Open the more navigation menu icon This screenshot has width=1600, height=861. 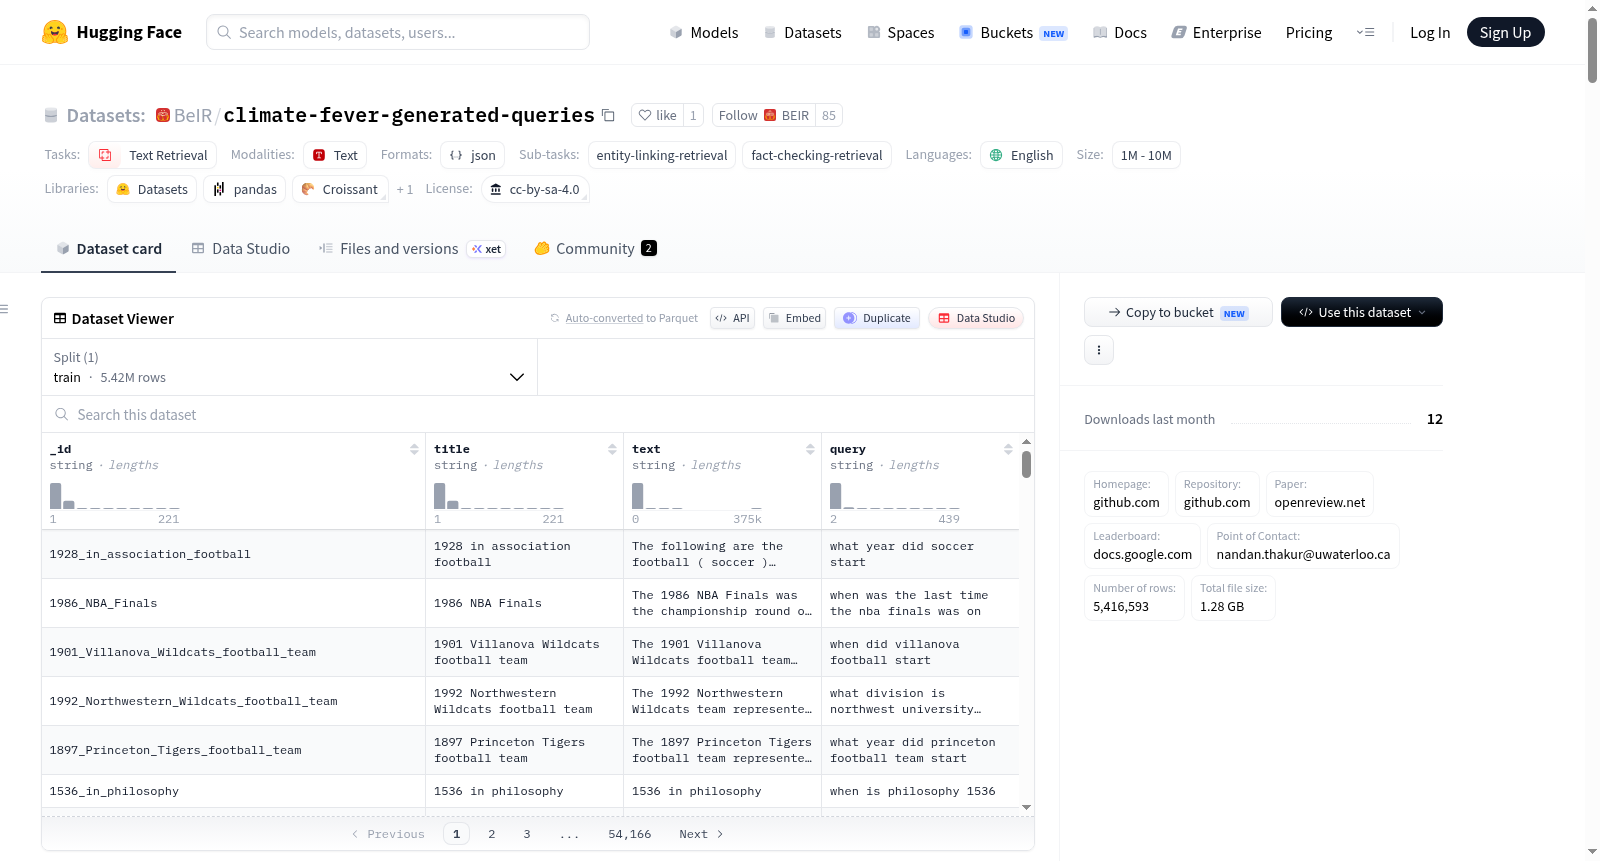tap(1365, 32)
